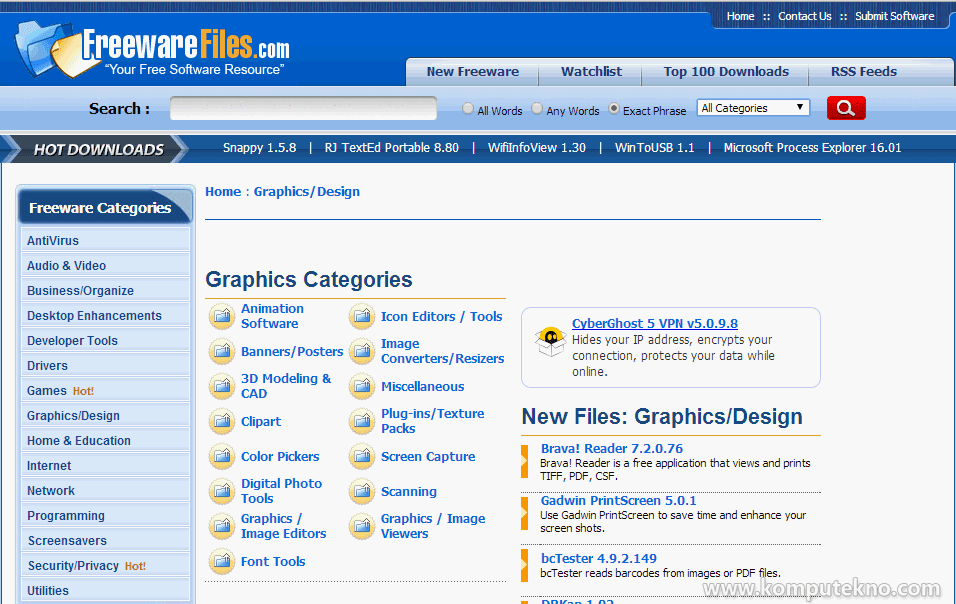The image size is (956, 604).
Task: Open the Top 100 Downloads tab
Action: pyautogui.click(x=726, y=72)
